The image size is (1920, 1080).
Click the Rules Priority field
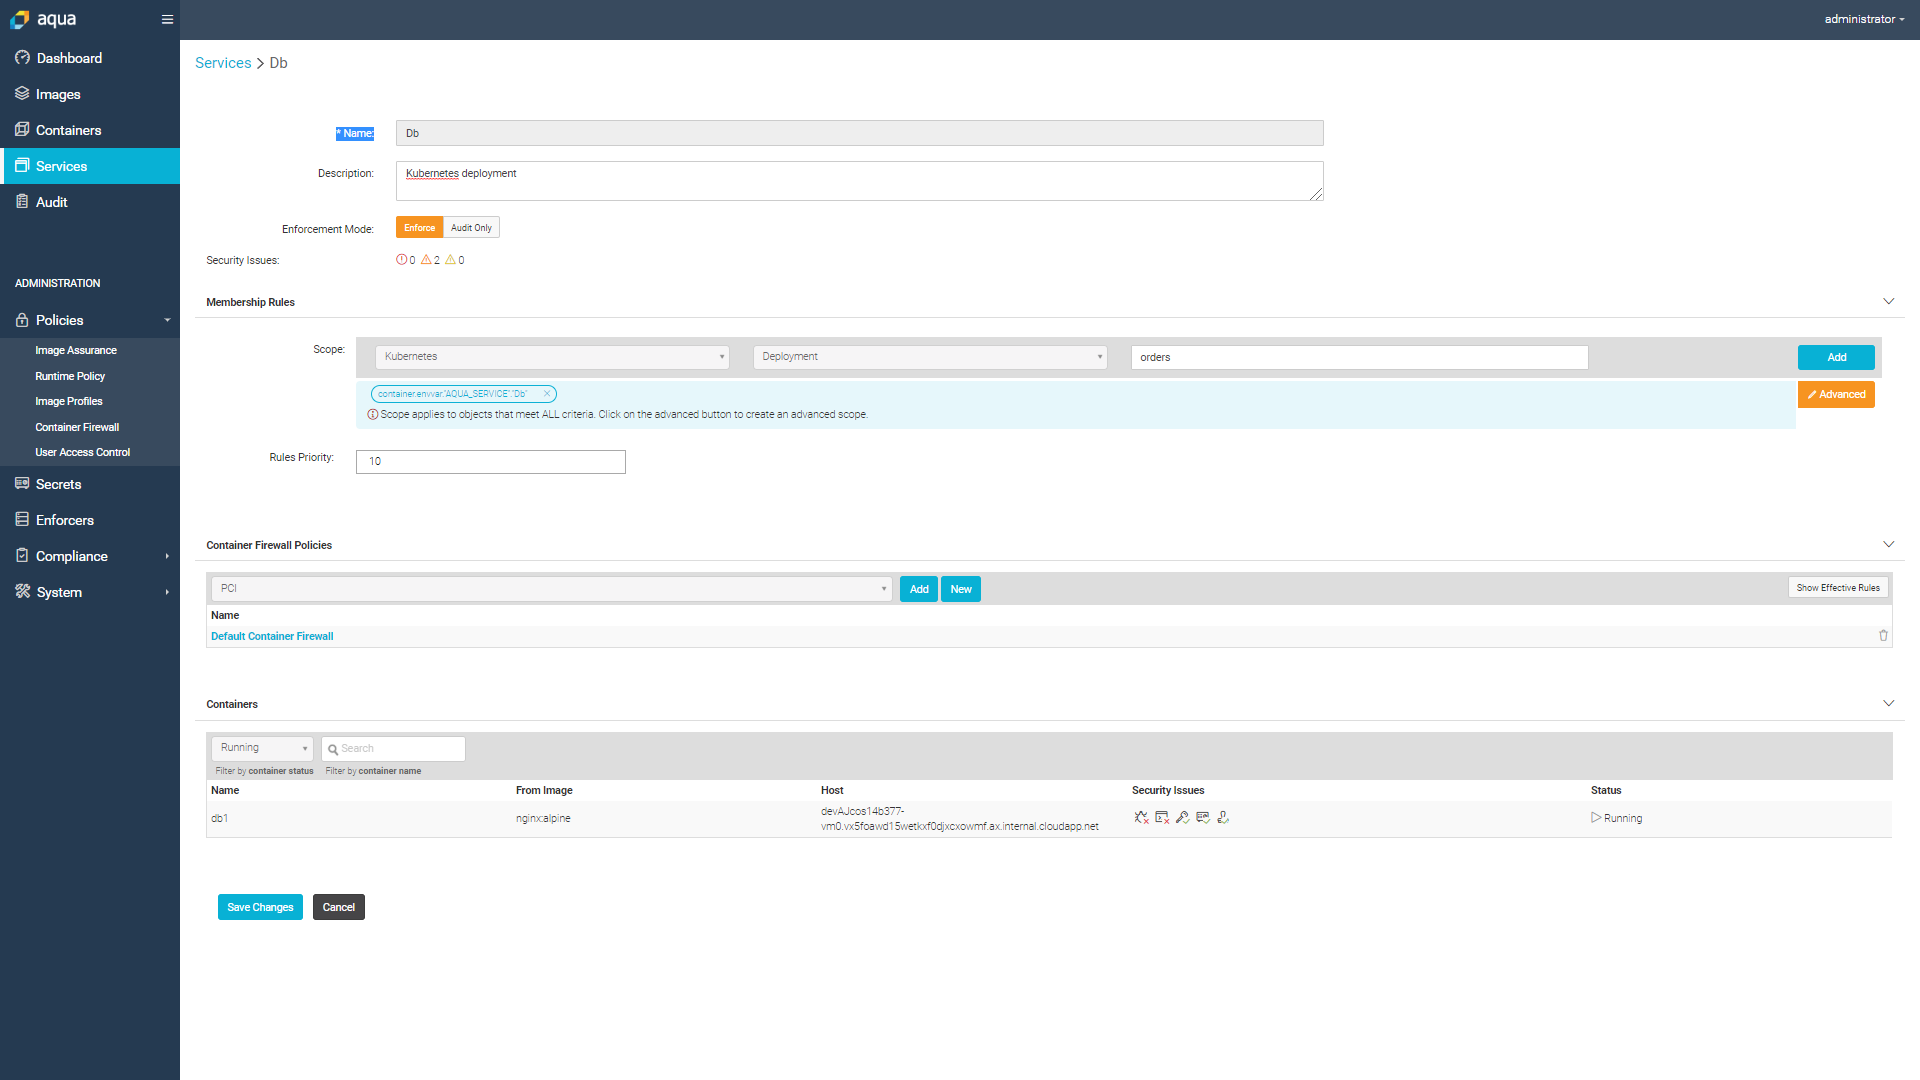coord(491,461)
